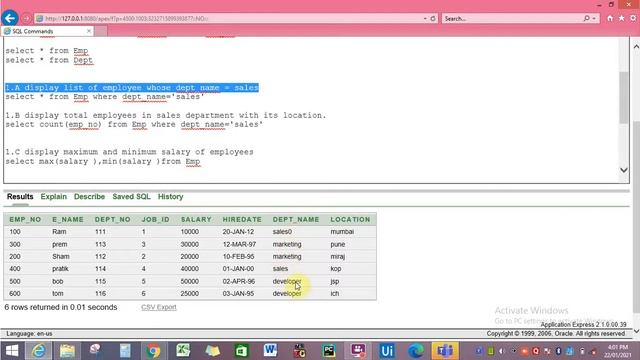Refresh the page with the reload icon

click(x=433, y=18)
